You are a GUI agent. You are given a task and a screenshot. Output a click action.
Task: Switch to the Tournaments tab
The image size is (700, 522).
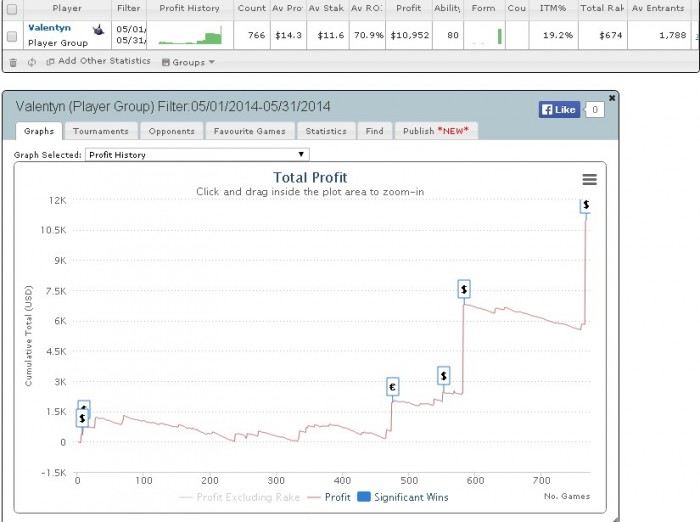[100, 131]
